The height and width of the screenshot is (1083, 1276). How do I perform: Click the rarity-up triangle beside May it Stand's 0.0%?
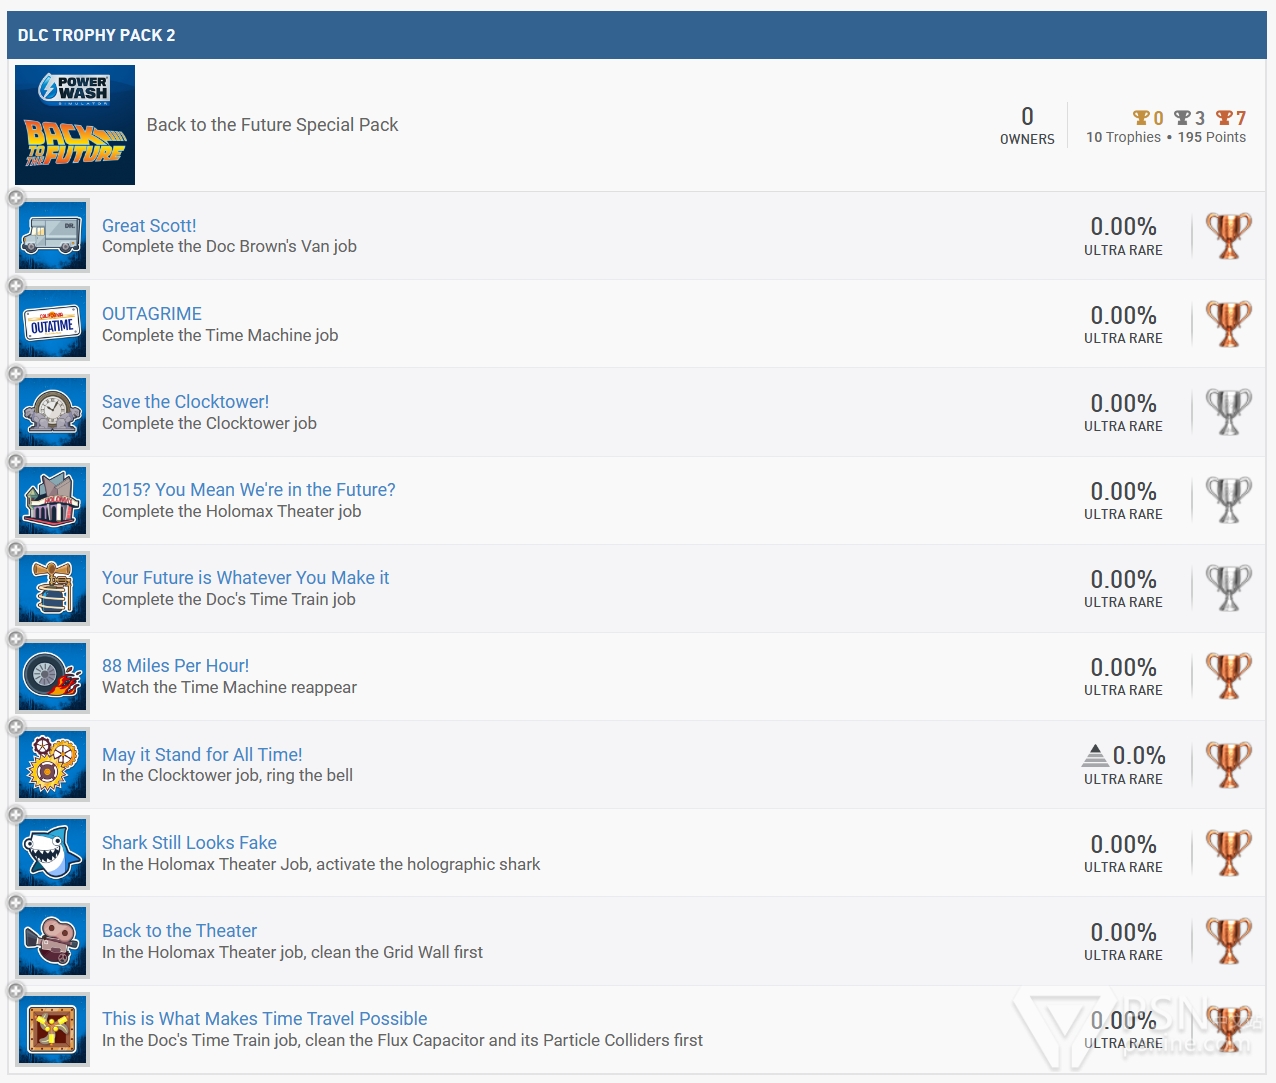(x=1095, y=756)
